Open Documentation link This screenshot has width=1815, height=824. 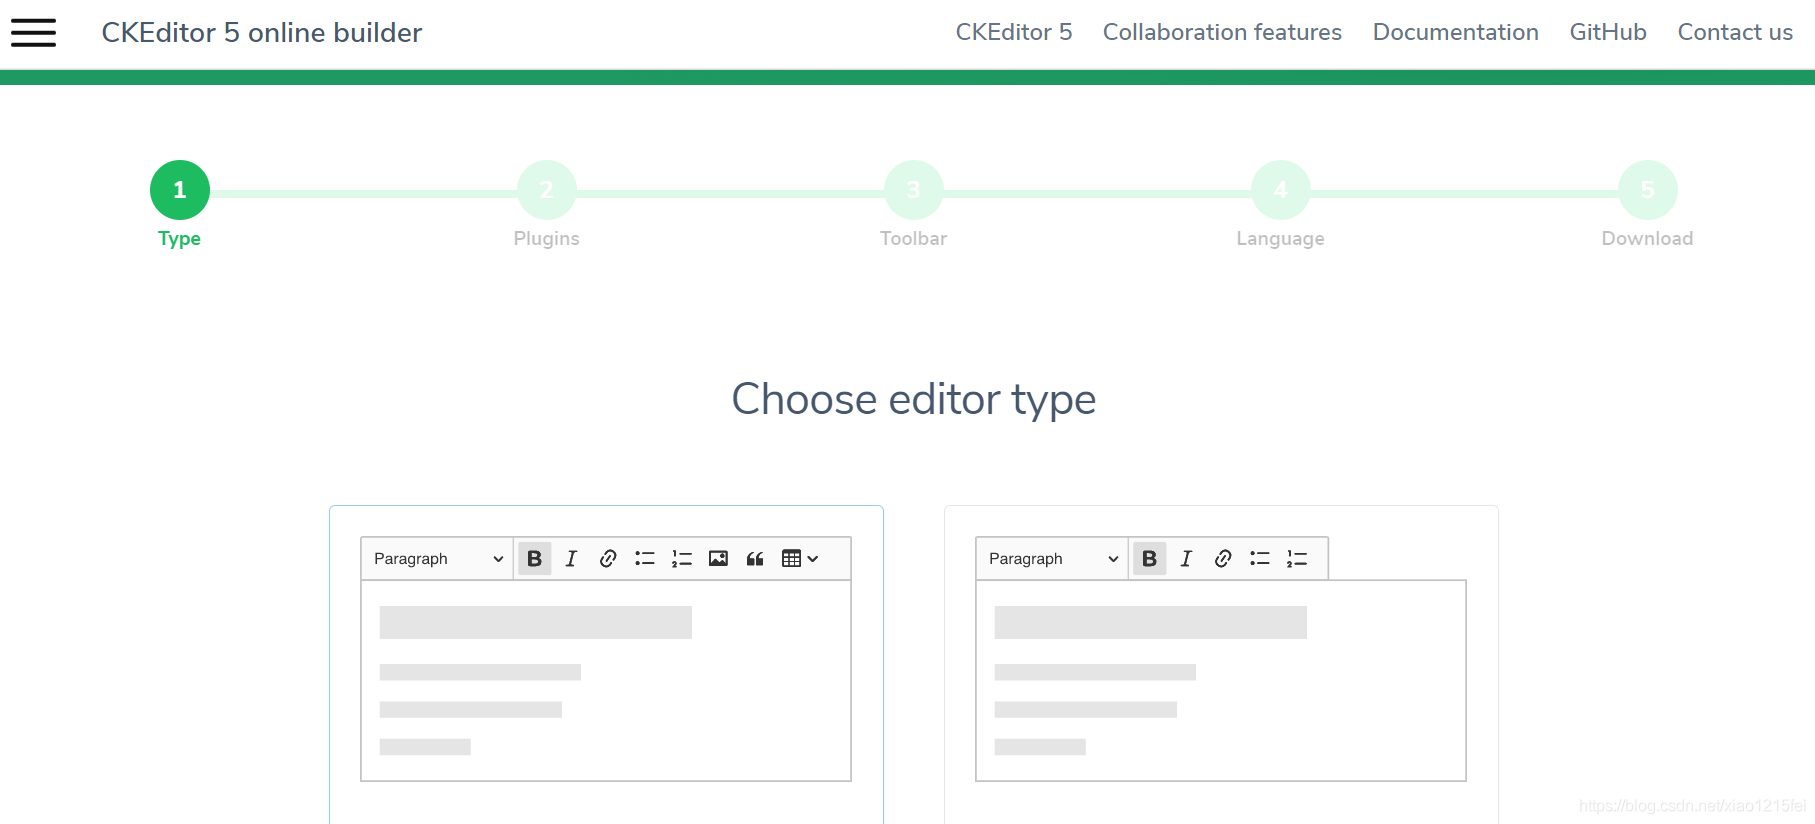[x=1456, y=32]
